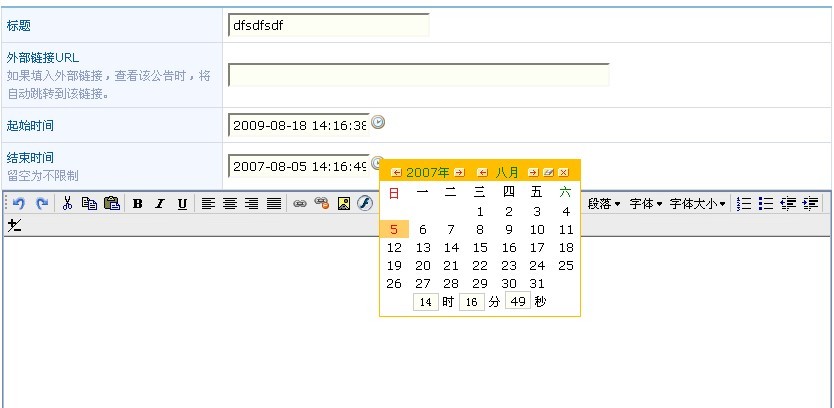Align text right
The width and height of the screenshot is (834, 408).
click(252, 204)
